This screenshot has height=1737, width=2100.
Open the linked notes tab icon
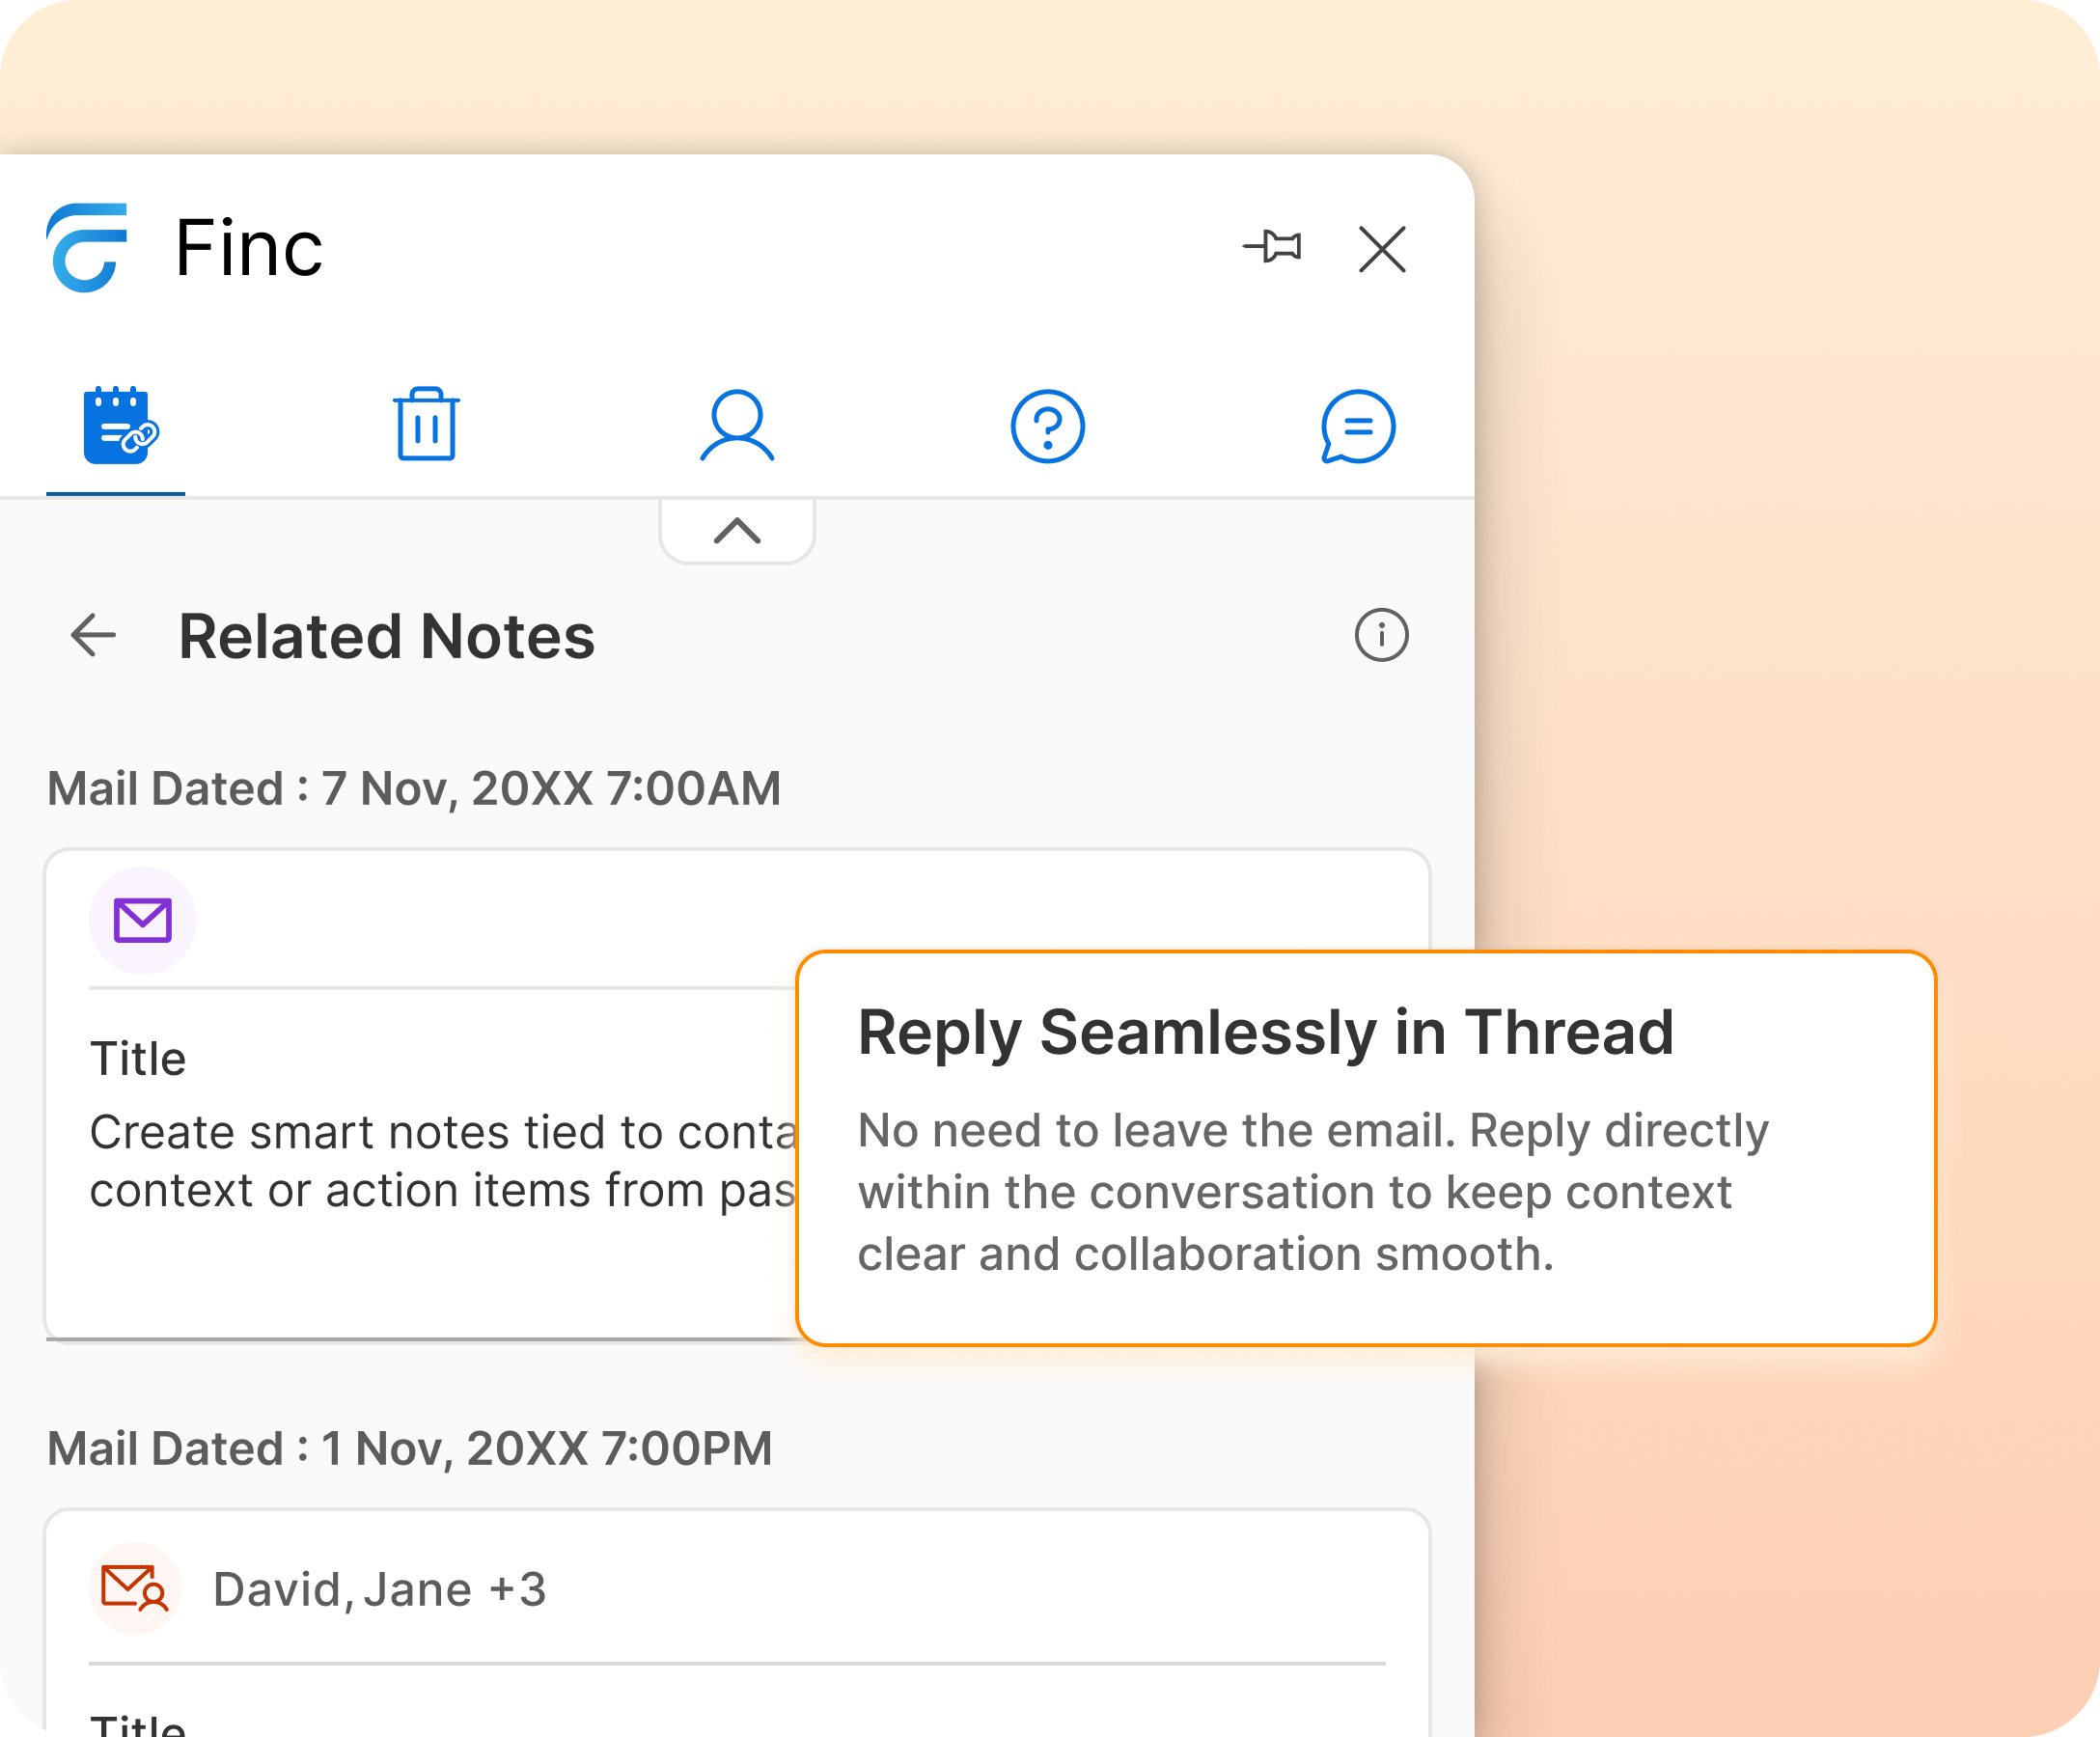(119, 426)
